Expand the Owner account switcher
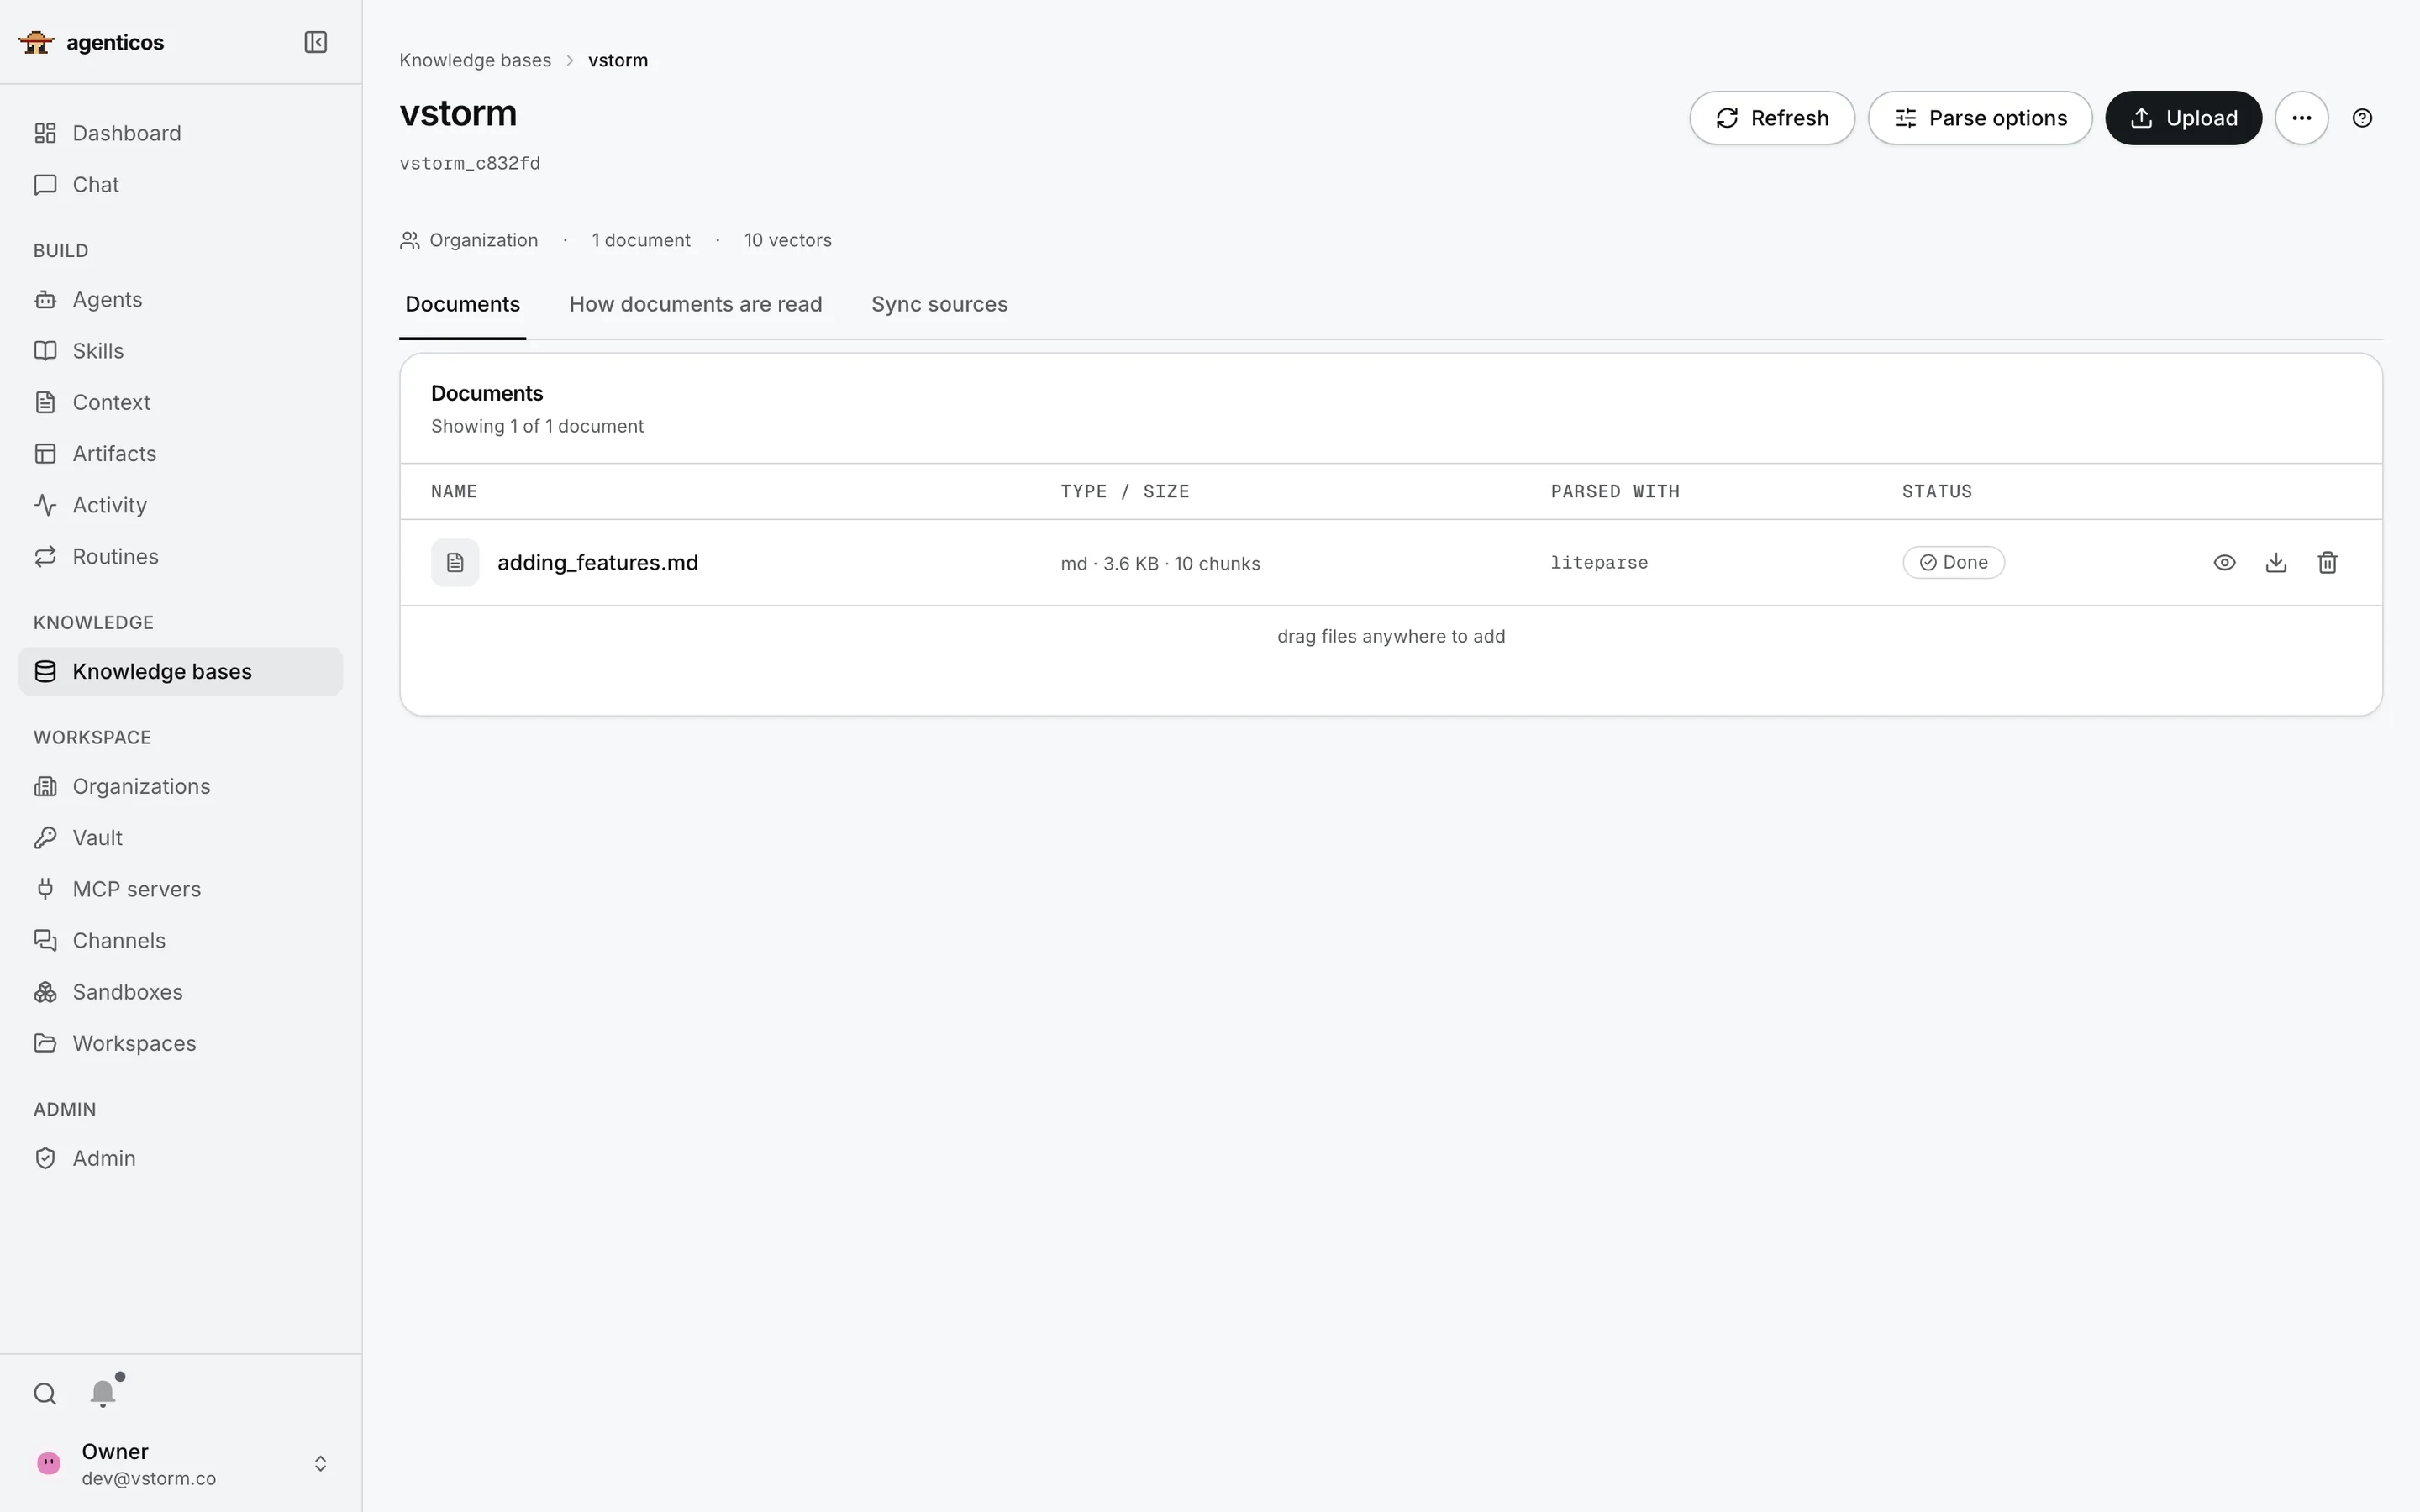The width and height of the screenshot is (2420, 1512). (x=320, y=1464)
